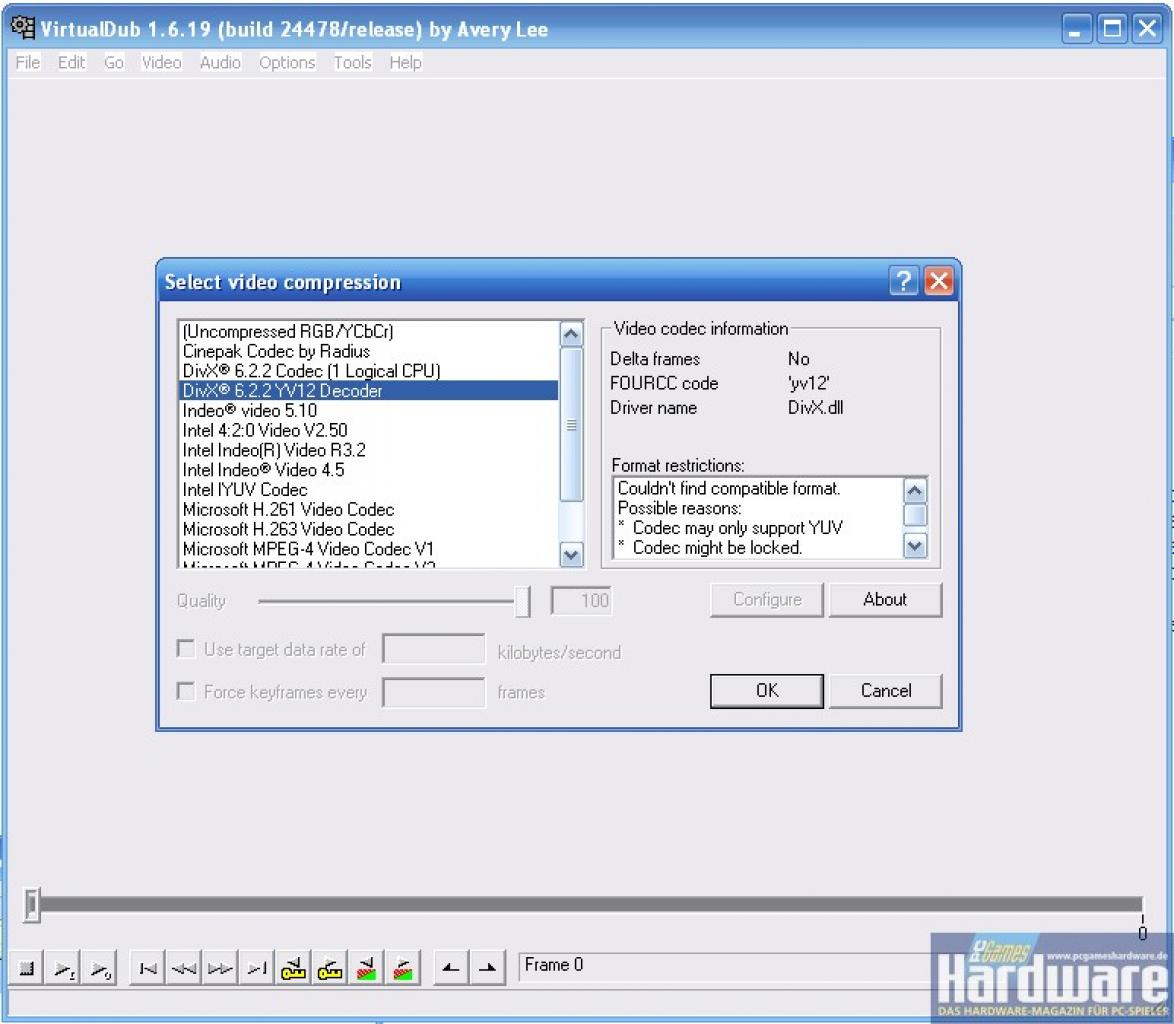Select Cinepak Codec by Radius
The height and width of the screenshot is (1024, 1174).
tap(370, 351)
